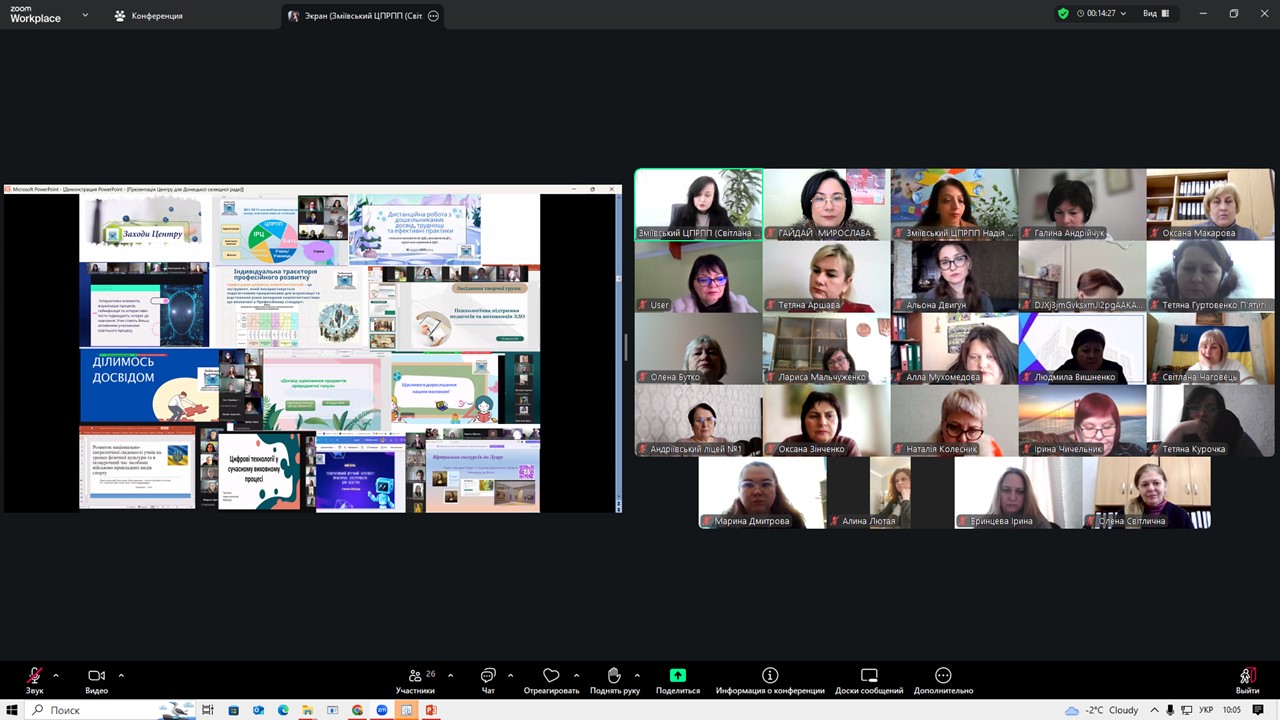This screenshot has width=1280, height=720.
Task: Expand audio options arrow next to Звук
Action: click(56, 675)
